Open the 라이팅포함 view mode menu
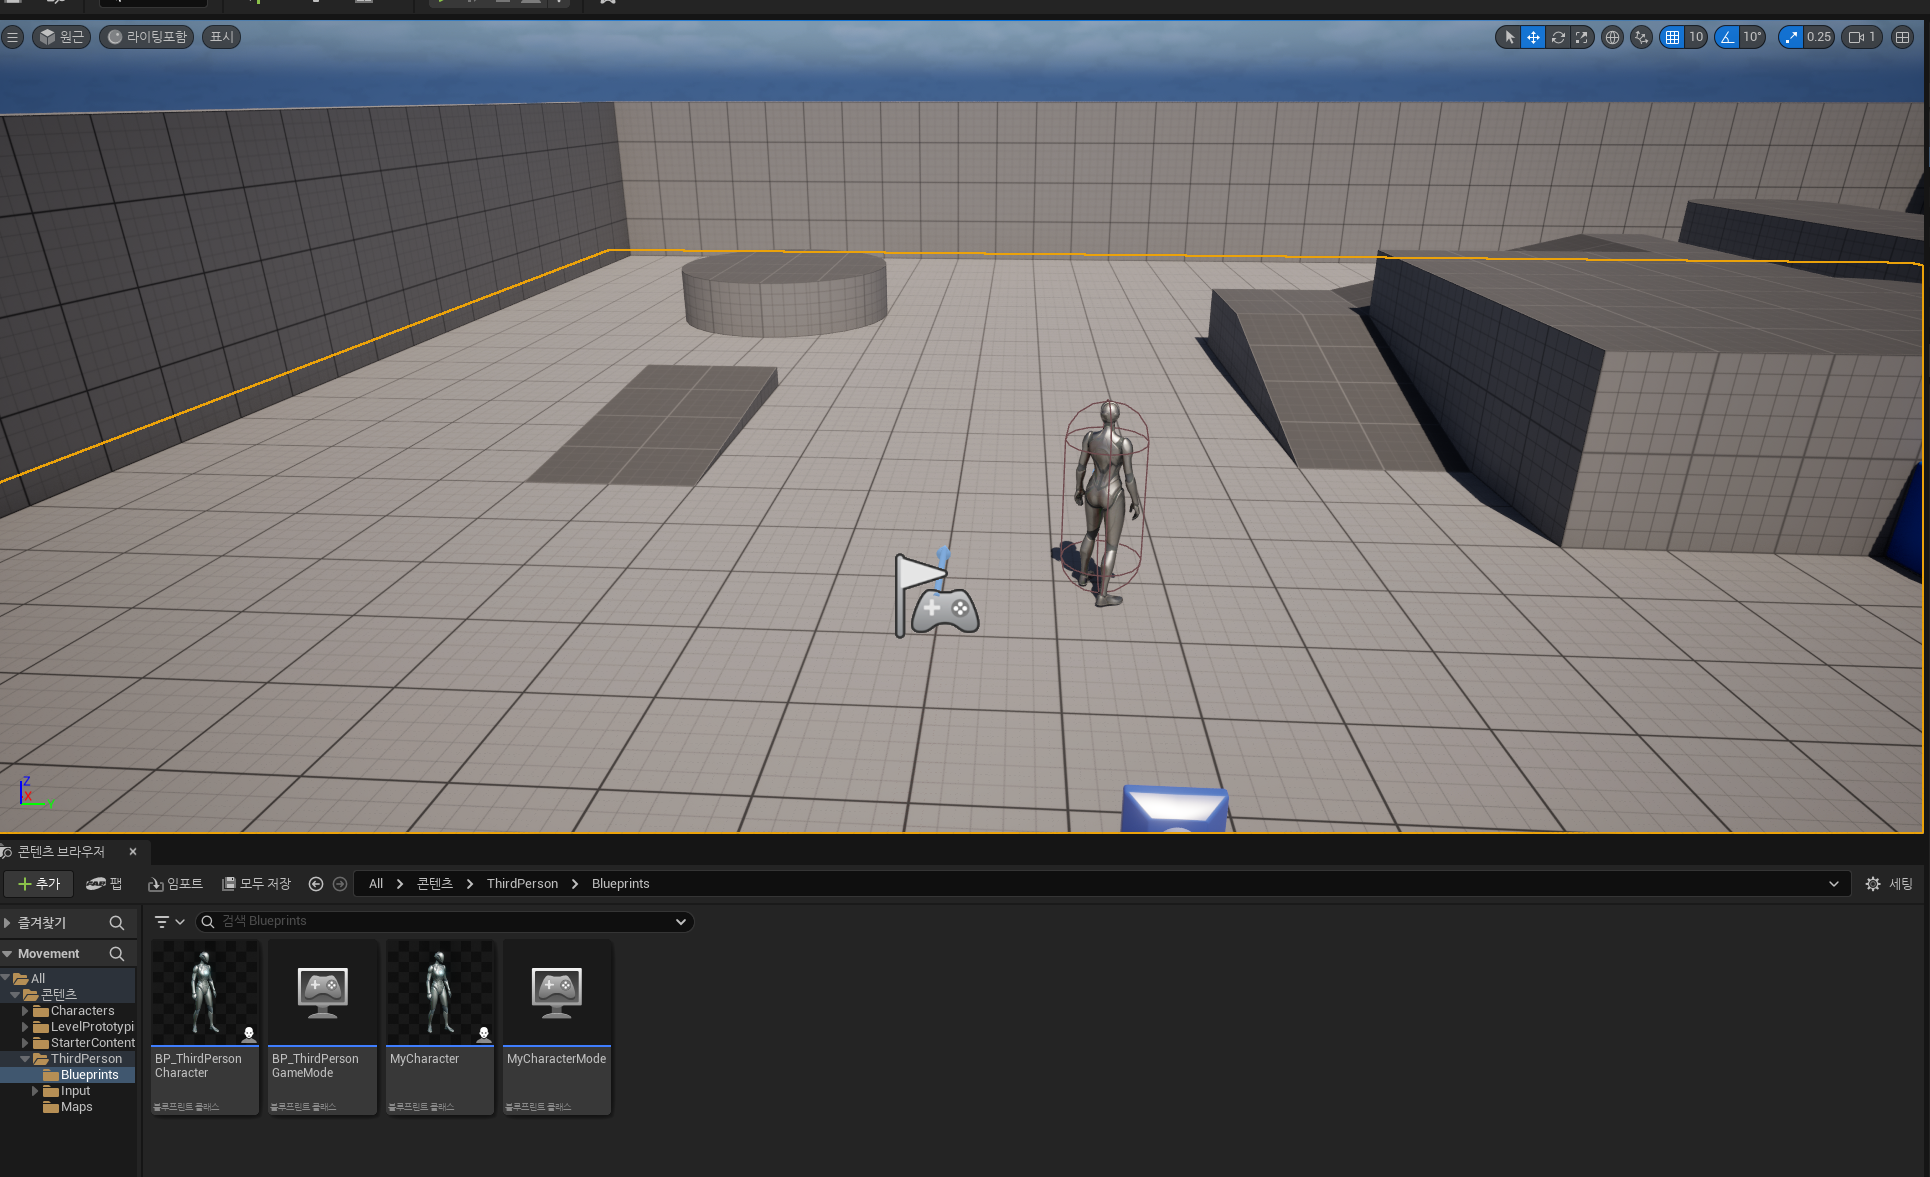Image resolution: width=1930 pixels, height=1177 pixels. (x=146, y=37)
